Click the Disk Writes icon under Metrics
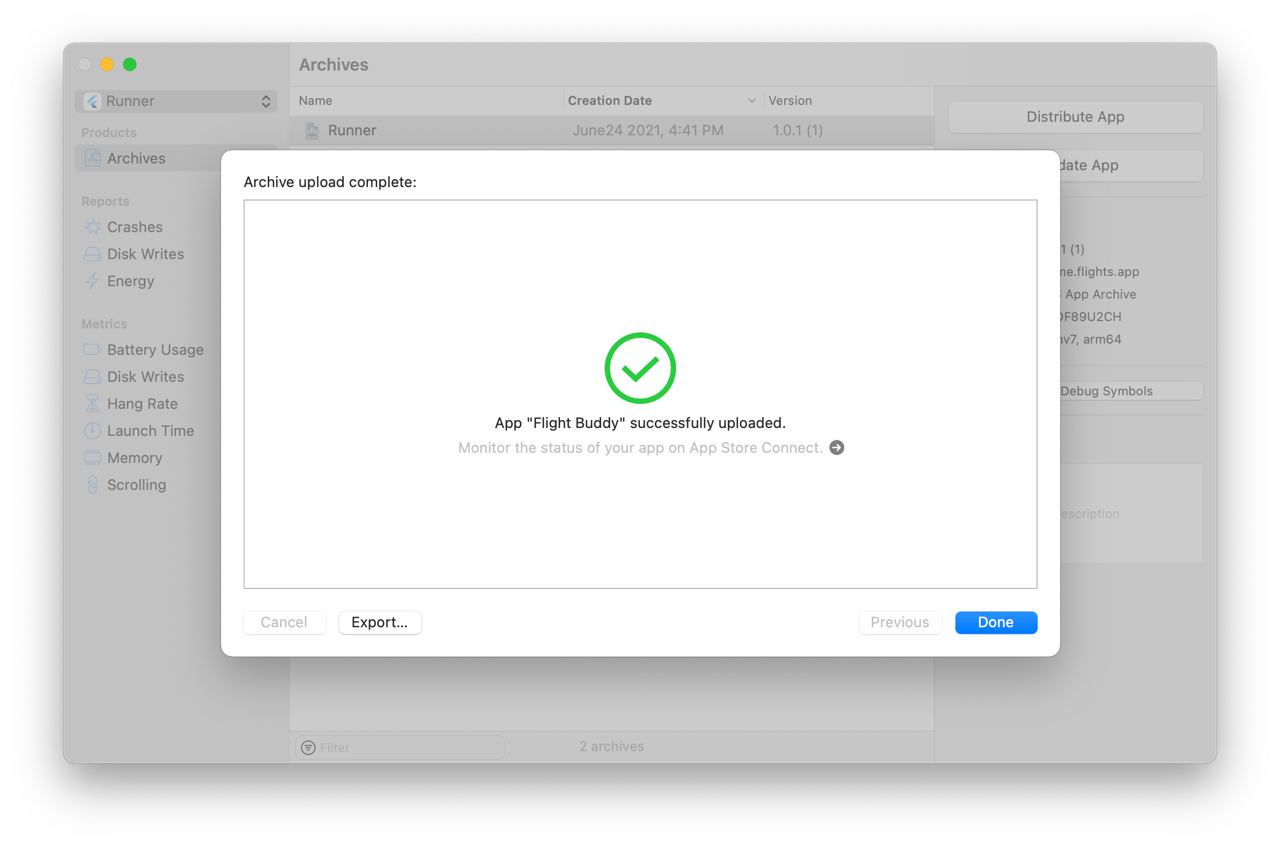 click(x=92, y=377)
